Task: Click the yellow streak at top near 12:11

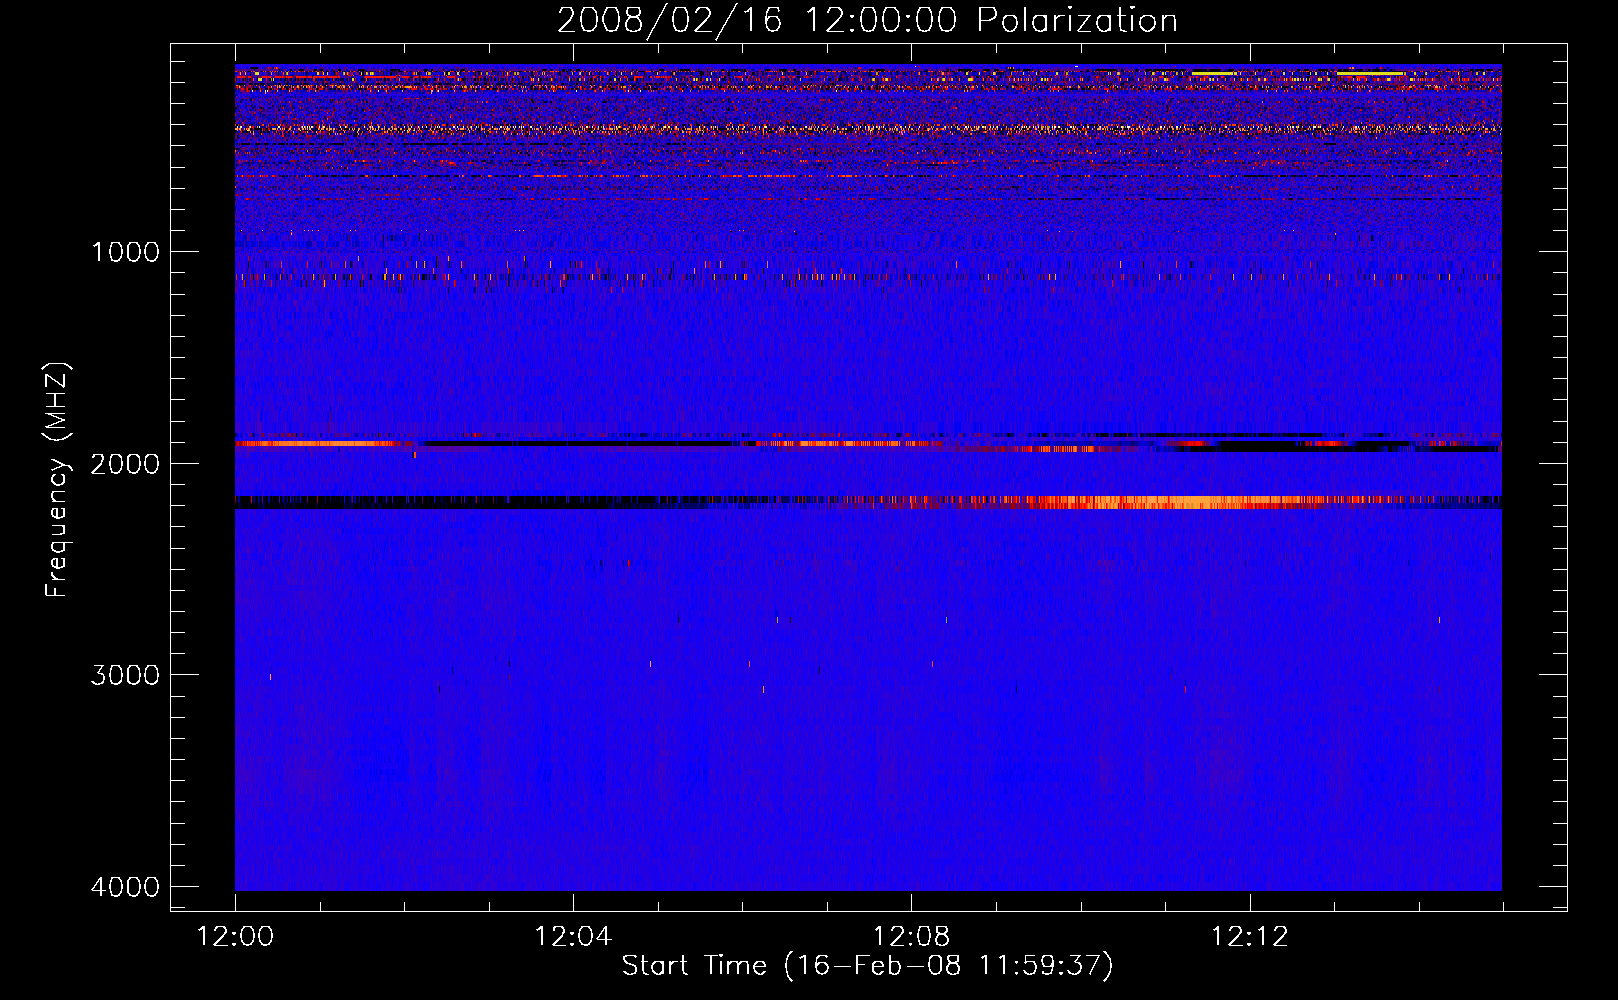Action: tap(1215, 73)
